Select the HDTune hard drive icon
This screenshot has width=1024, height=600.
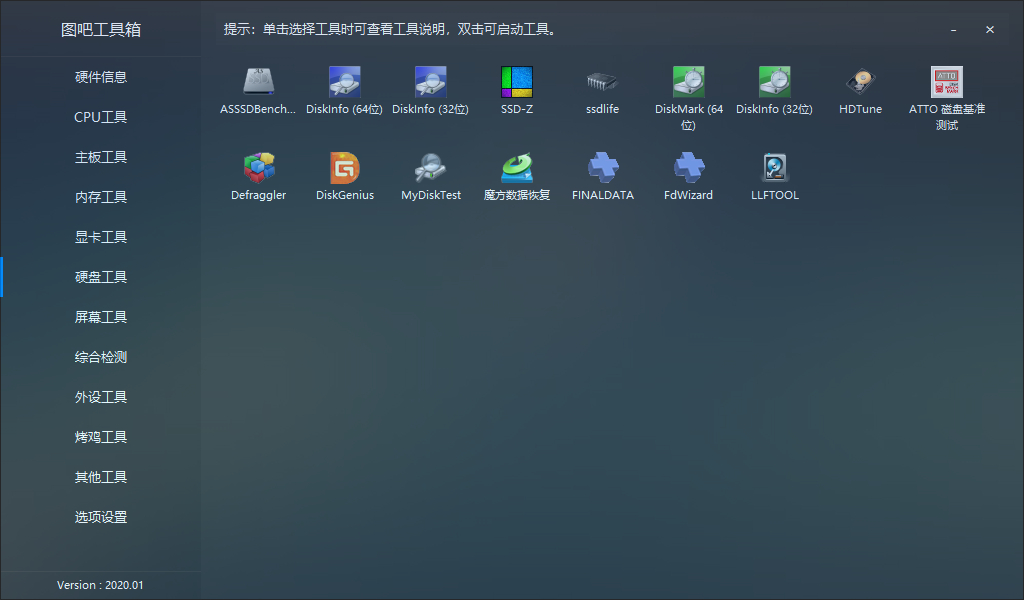tap(861, 82)
